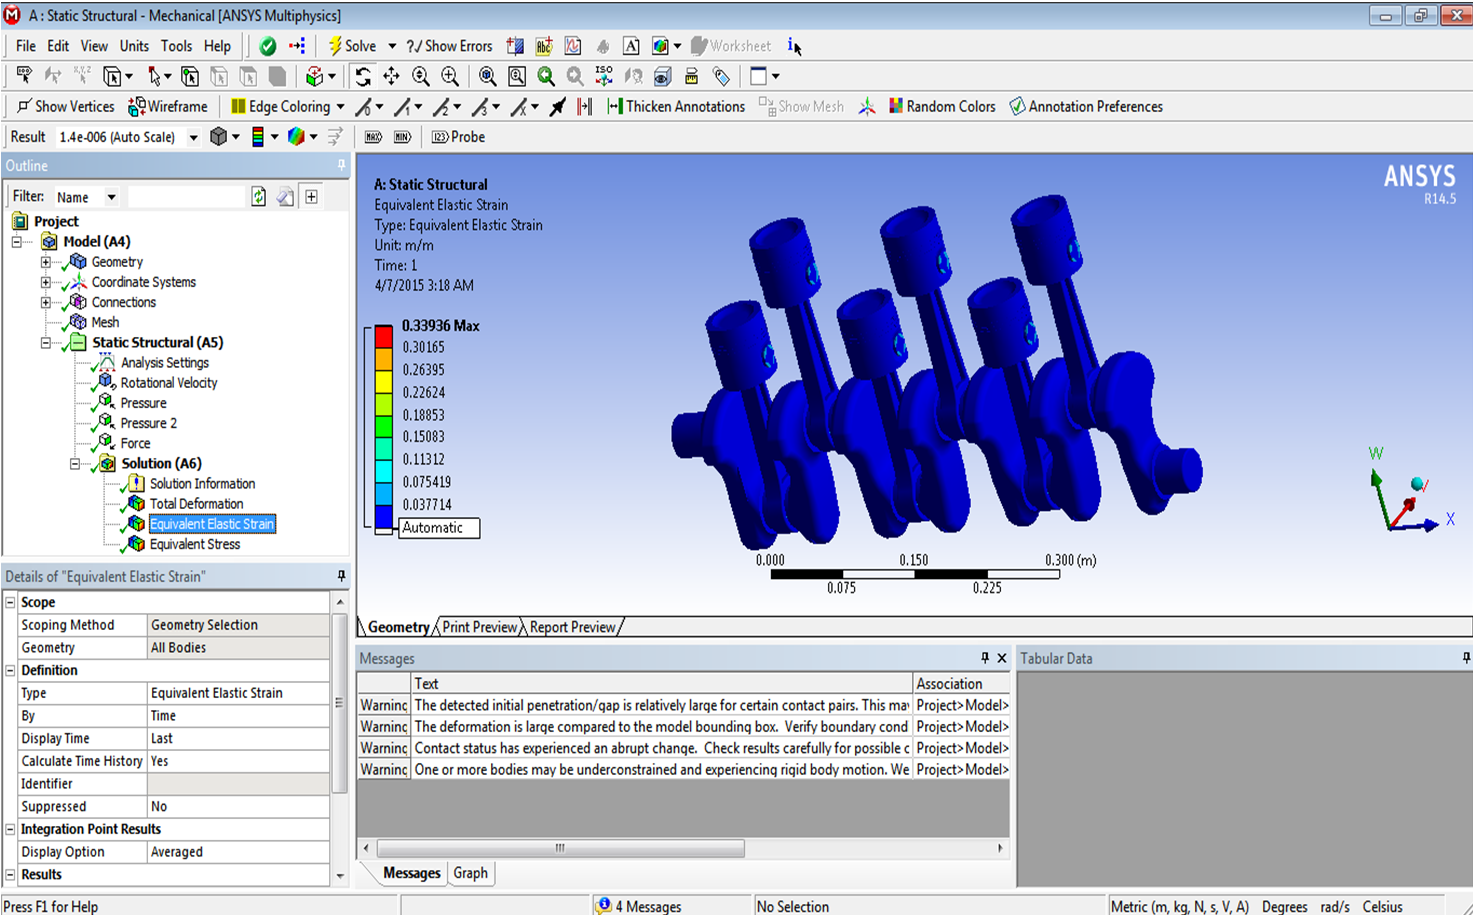Viewport: 1473px width, 915px height.
Task: Switch to the Print Preview tab
Action: [x=480, y=627]
